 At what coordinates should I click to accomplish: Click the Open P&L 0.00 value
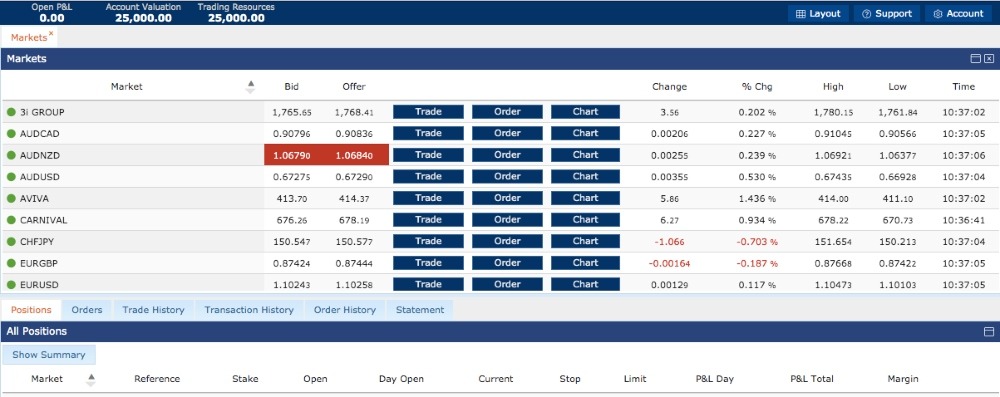[x=52, y=18]
